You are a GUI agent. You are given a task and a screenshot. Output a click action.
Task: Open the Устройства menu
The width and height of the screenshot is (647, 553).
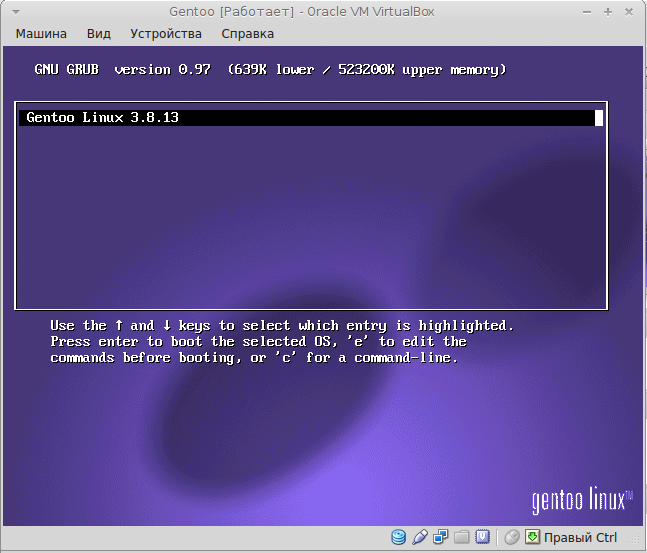point(166,33)
